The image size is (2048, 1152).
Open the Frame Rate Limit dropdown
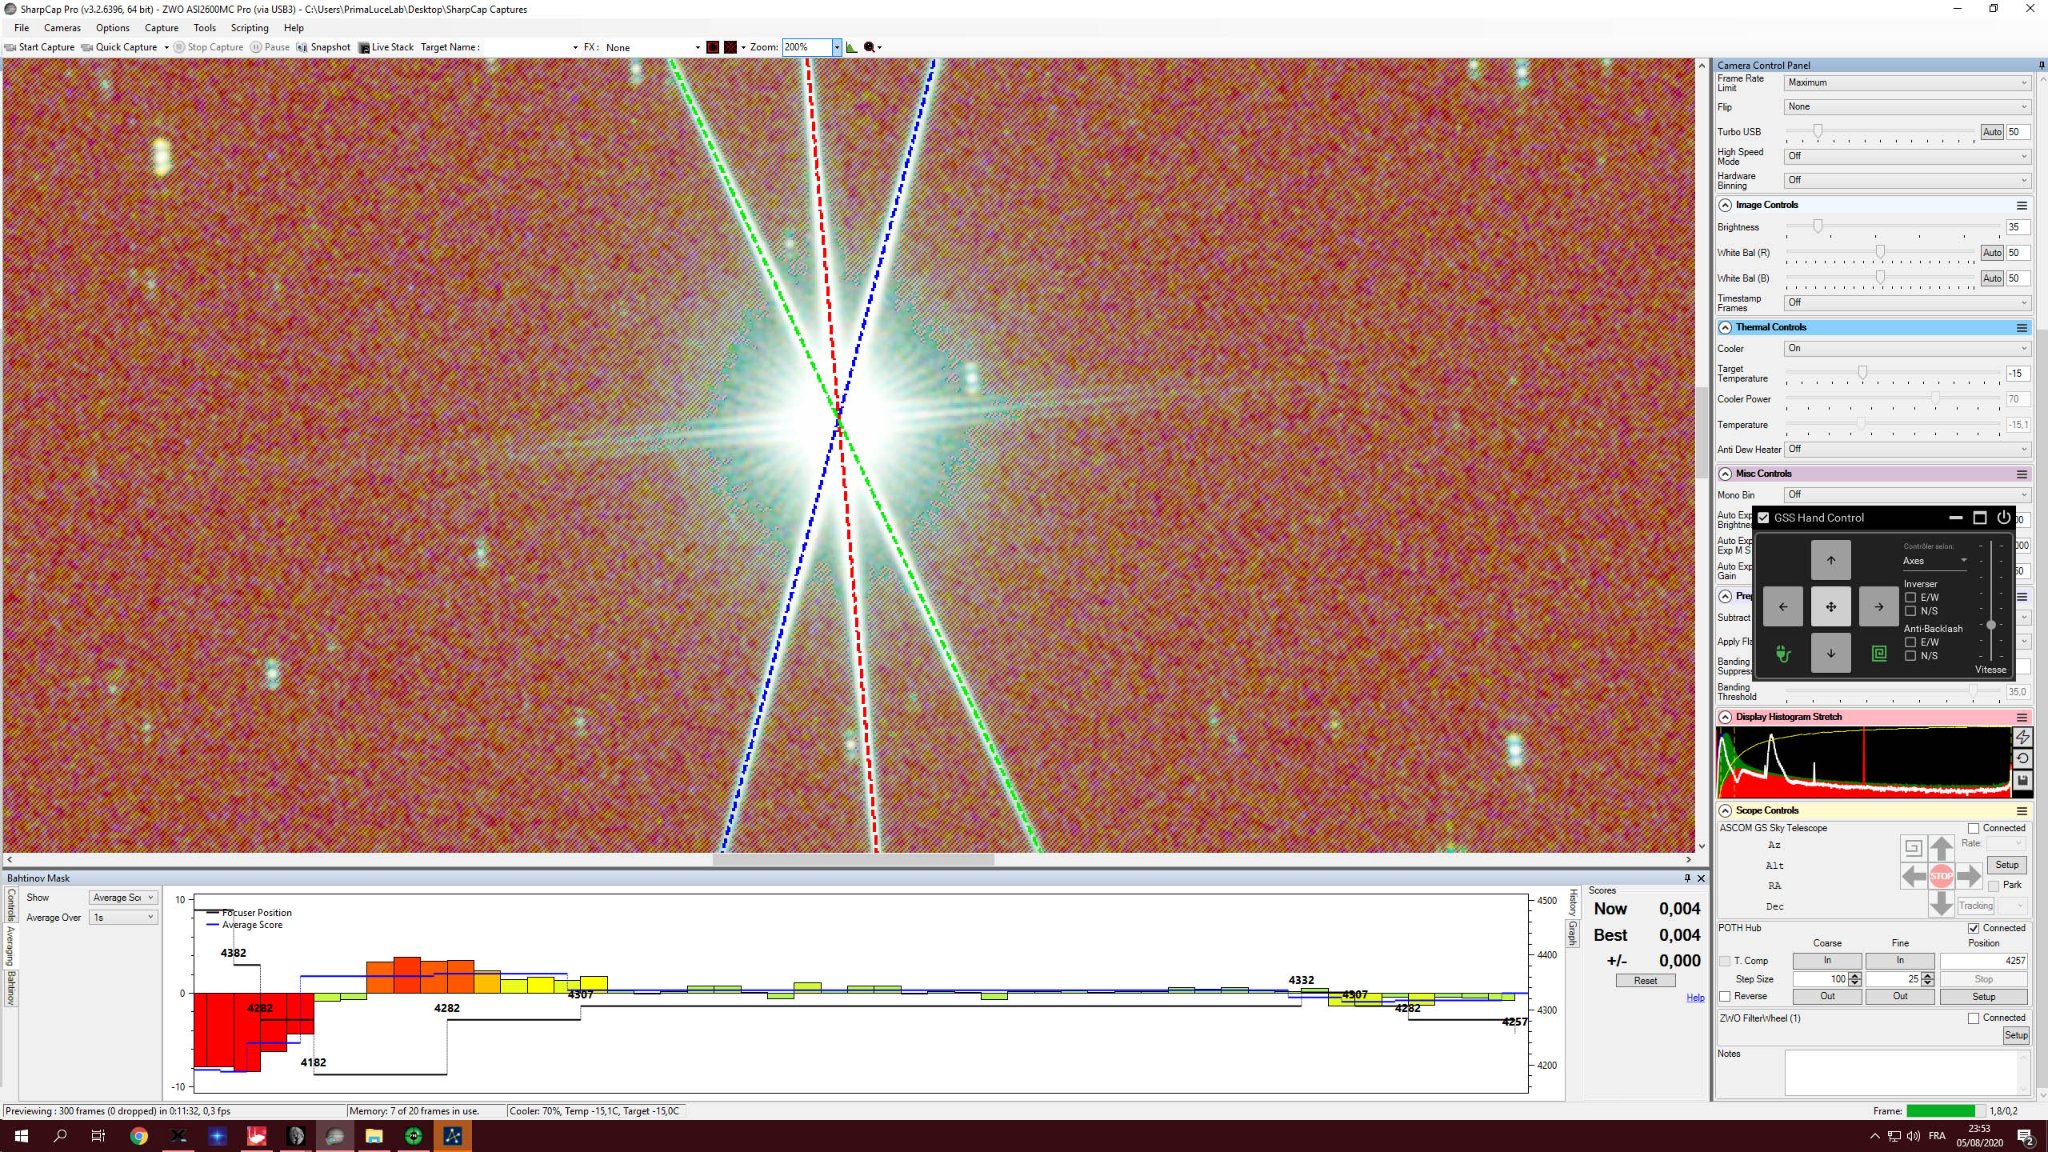tap(1907, 83)
